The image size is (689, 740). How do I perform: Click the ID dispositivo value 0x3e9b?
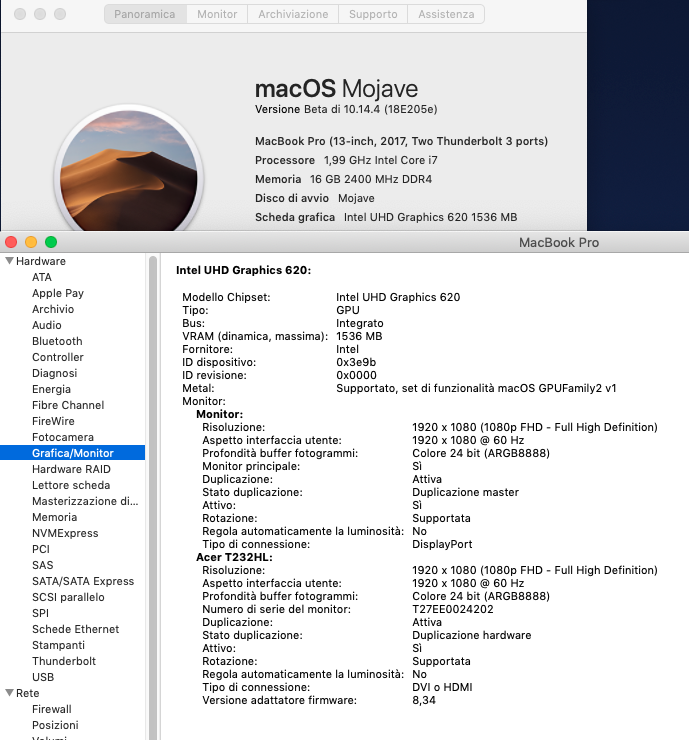(x=356, y=362)
